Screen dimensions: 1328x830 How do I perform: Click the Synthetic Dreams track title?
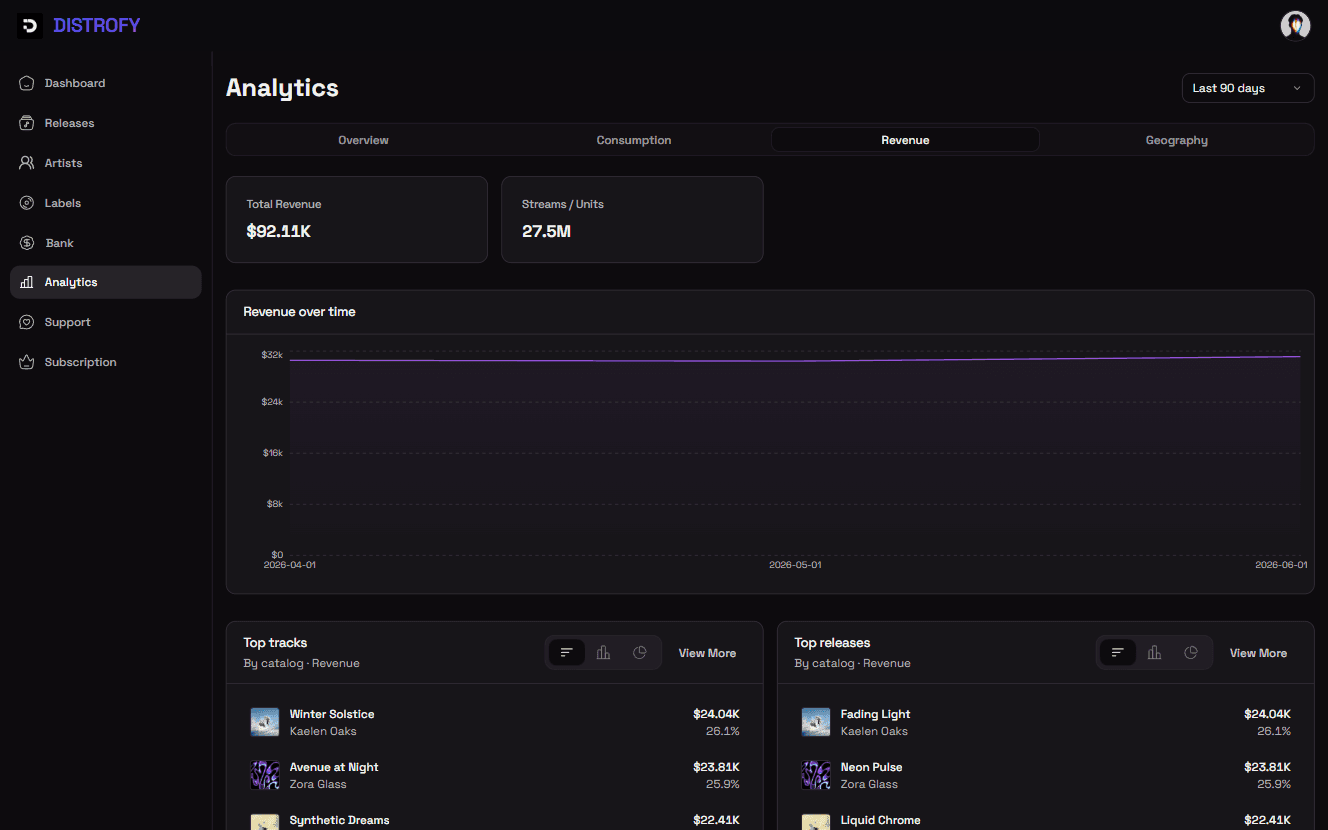340,820
